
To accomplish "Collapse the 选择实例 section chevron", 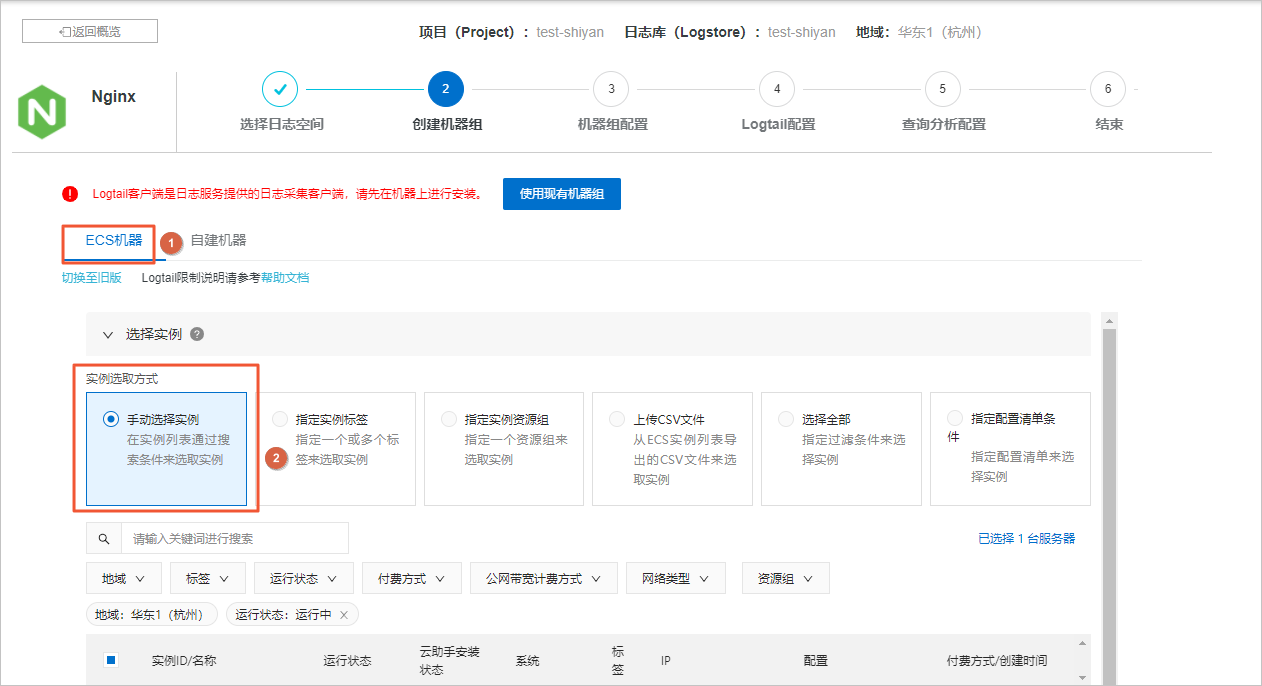I will coord(108,335).
